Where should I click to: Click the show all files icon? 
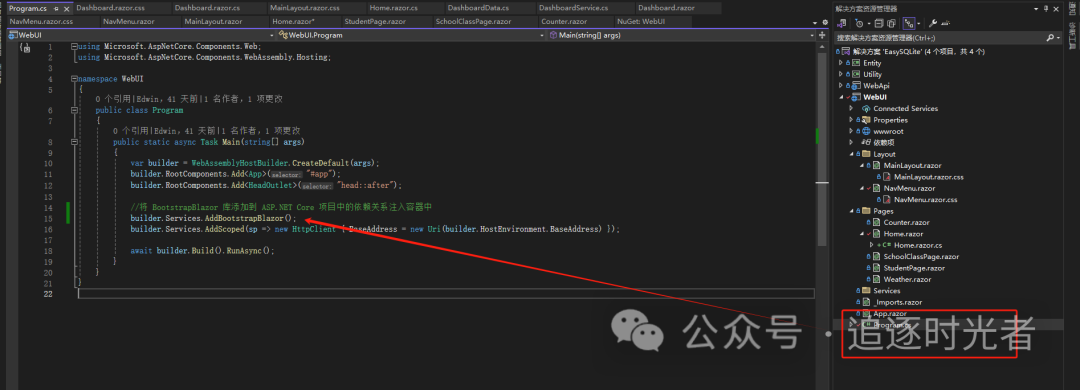click(891, 23)
